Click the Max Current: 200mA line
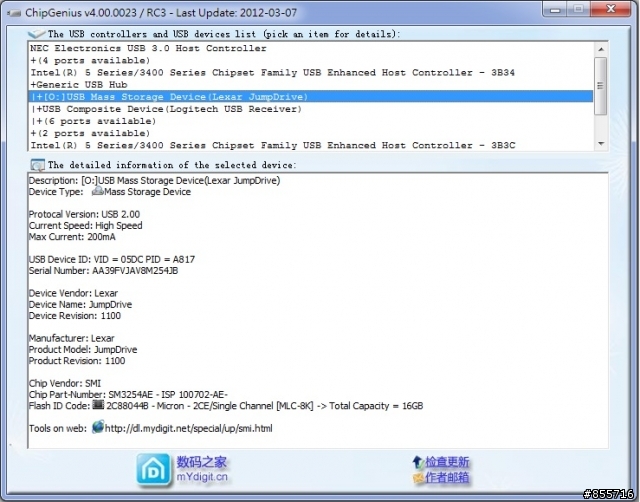This screenshot has height=502, width=640. (x=72, y=237)
